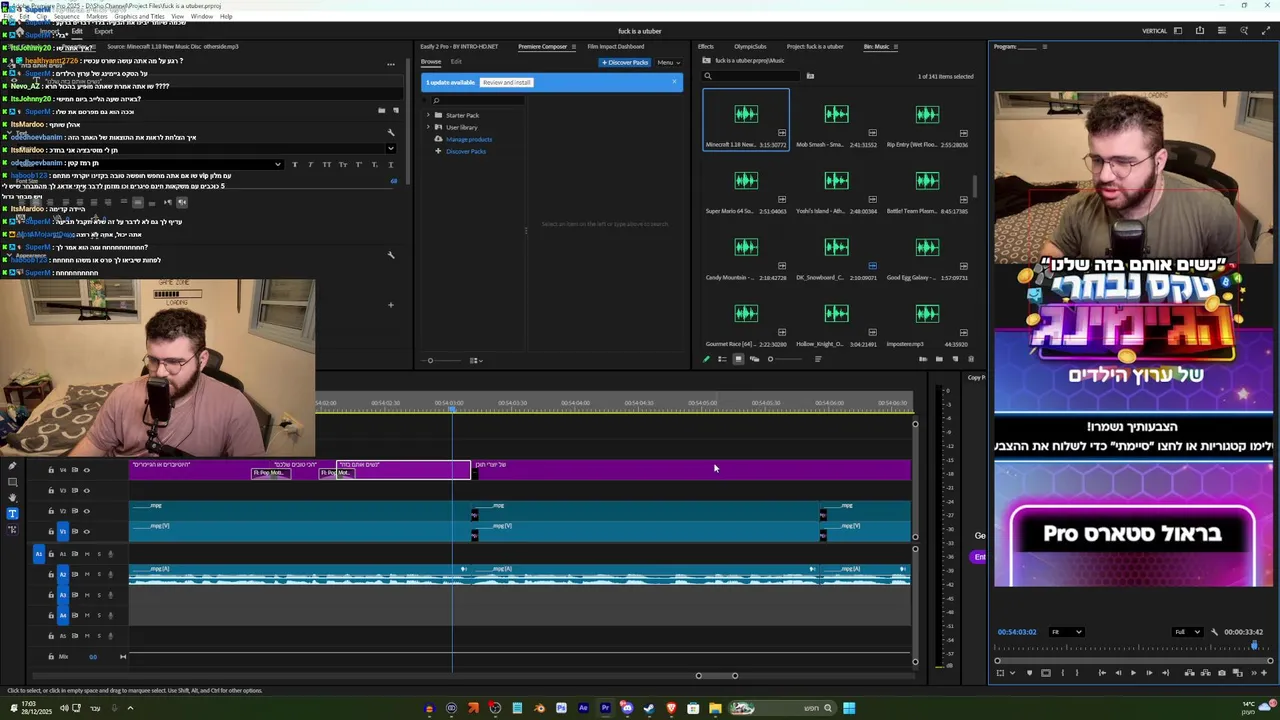This screenshot has width=1280, height=720.
Task: Delete selected item with Music bin trash icon
Action: (x=971, y=359)
